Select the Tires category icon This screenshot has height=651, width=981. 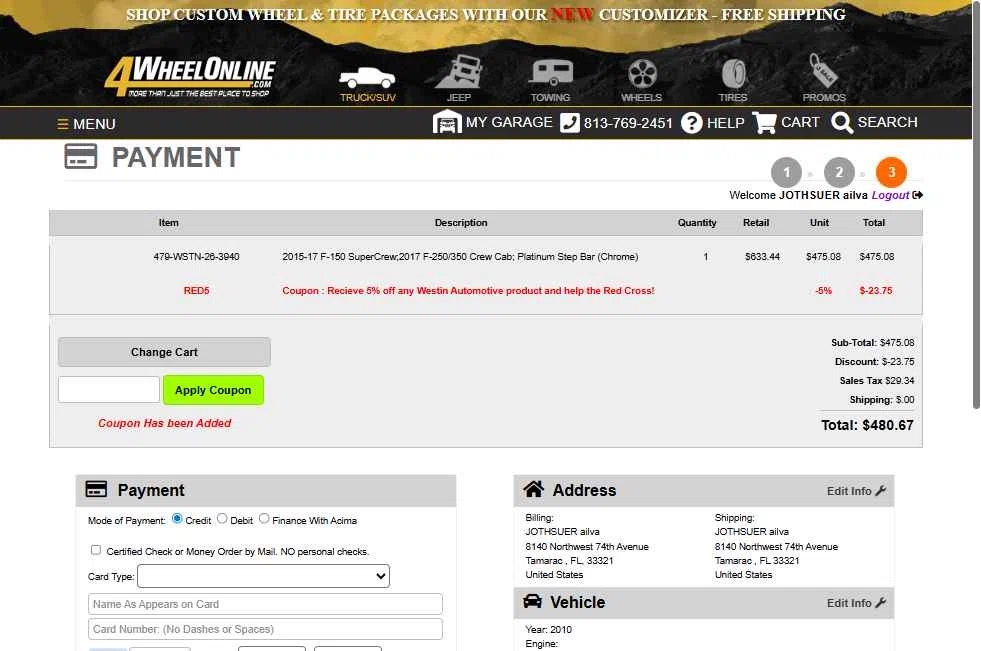(733, 73)
